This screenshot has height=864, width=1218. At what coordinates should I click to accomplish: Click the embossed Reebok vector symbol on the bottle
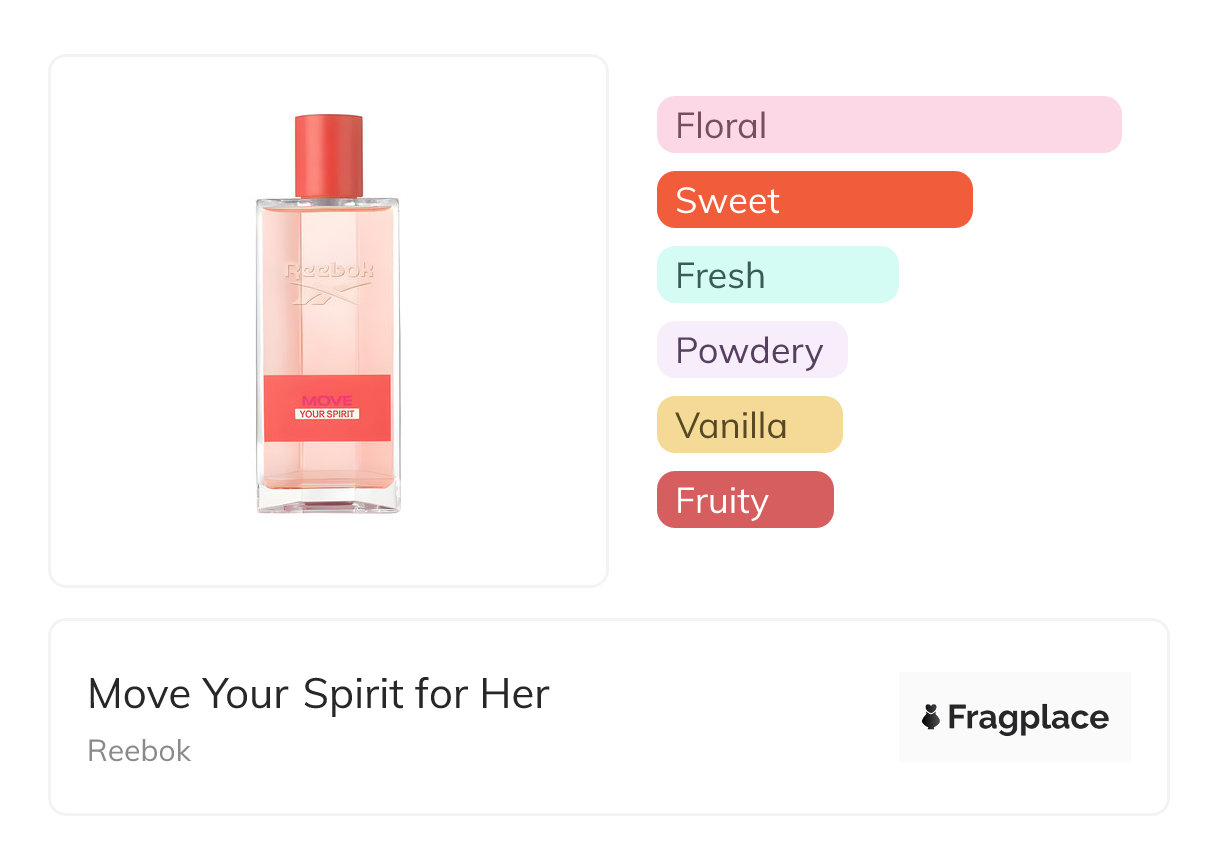(328, 292)
